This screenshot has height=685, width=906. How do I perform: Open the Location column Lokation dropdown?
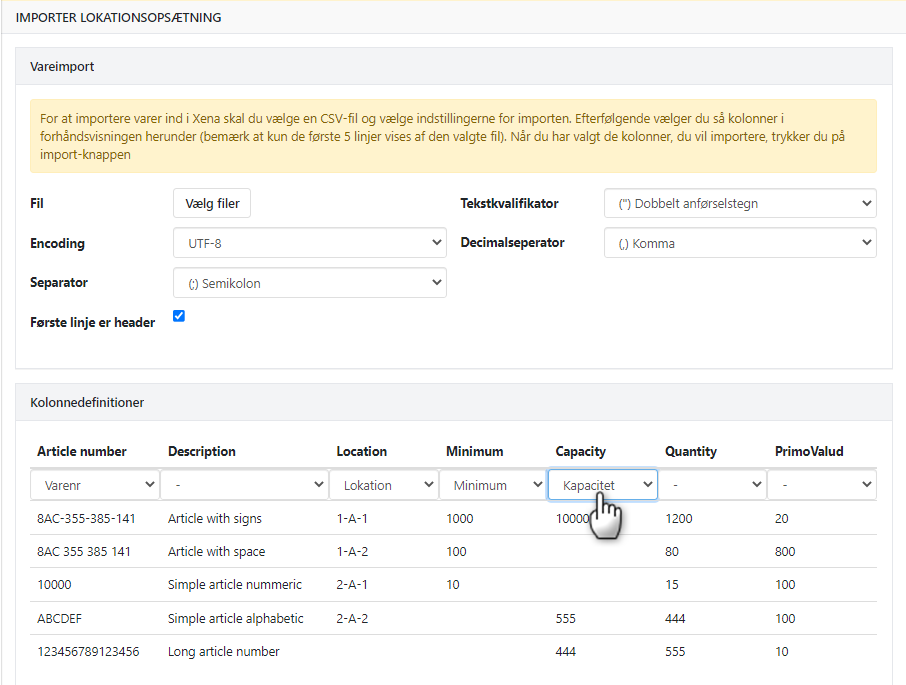[x=383, y=485]
